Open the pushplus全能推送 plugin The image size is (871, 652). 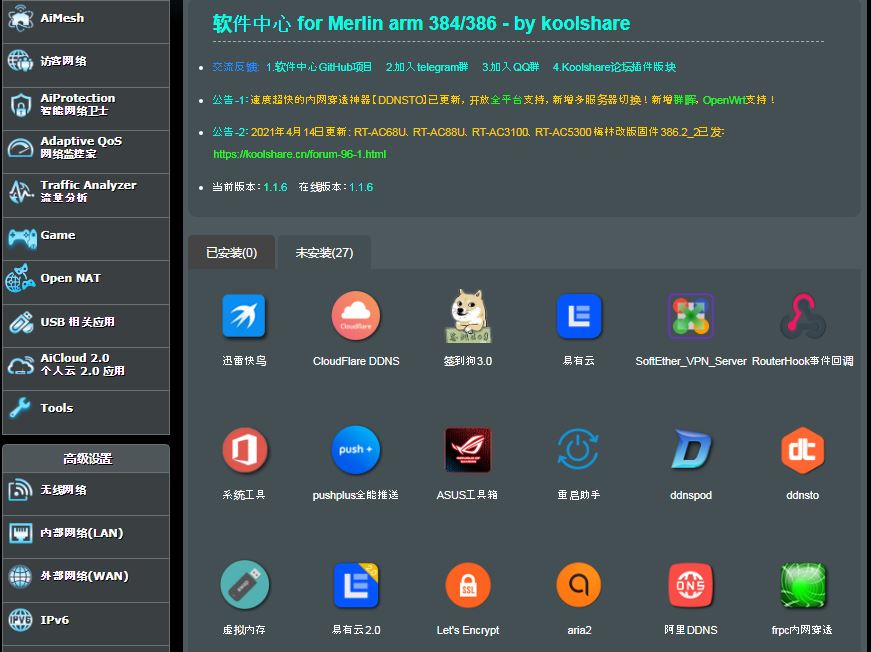[356, 451]
